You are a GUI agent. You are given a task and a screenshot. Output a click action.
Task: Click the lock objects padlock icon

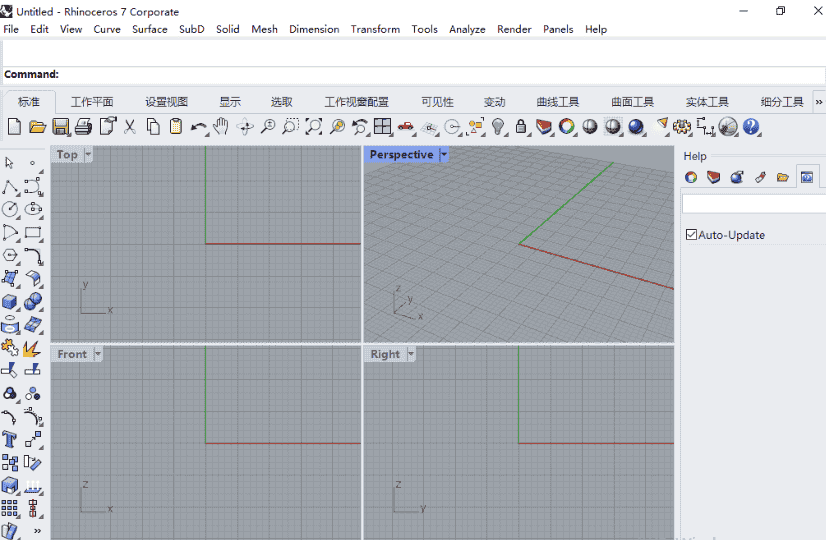[x=521, y=127]
